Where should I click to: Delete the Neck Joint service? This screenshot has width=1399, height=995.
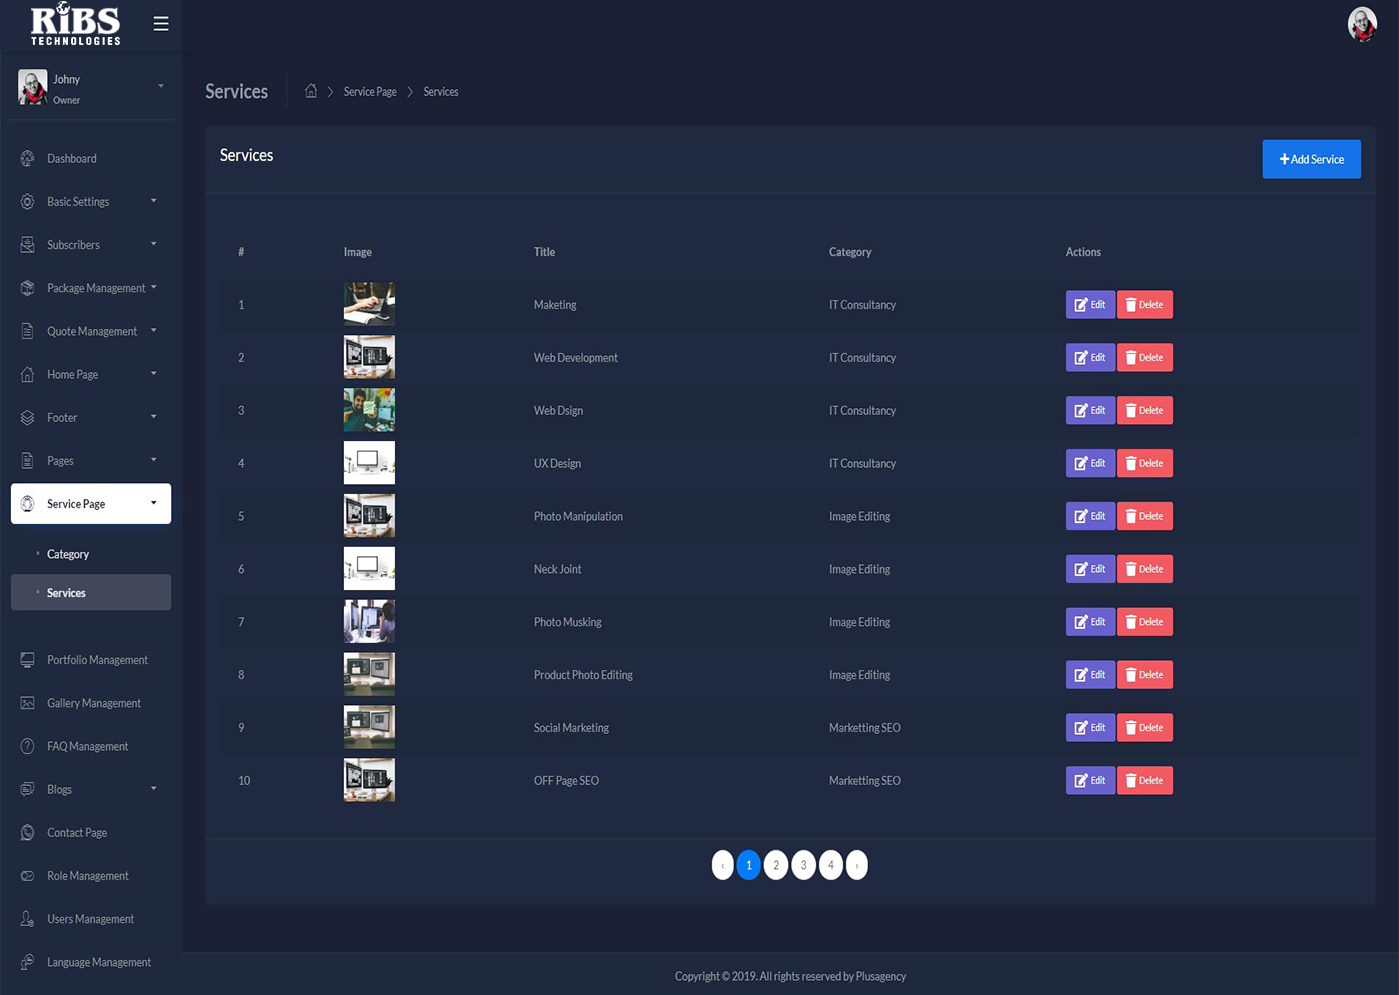coord(1144,569)
